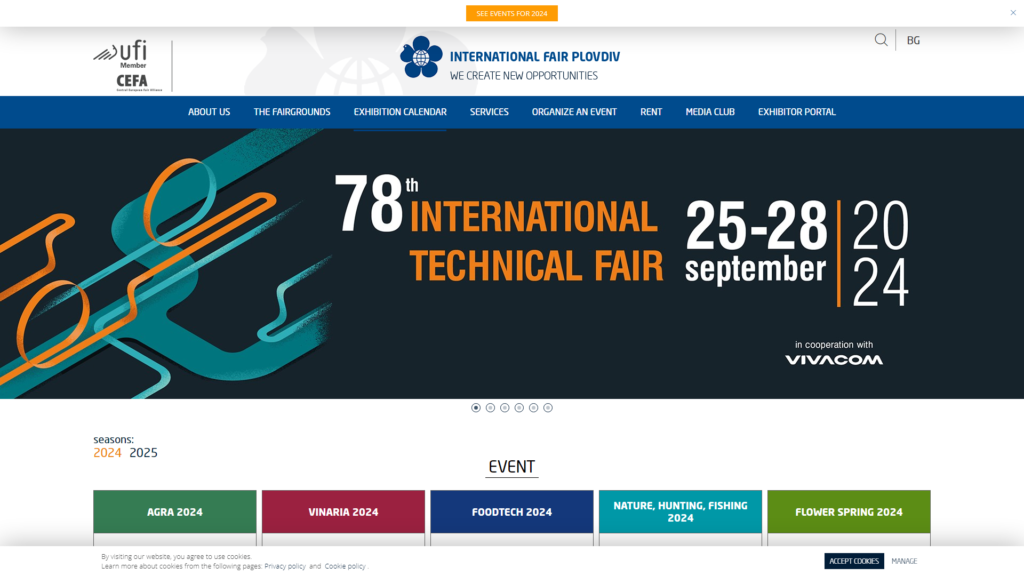
Task: Open the Cookie policy link
Action: [x=345, y=566]
